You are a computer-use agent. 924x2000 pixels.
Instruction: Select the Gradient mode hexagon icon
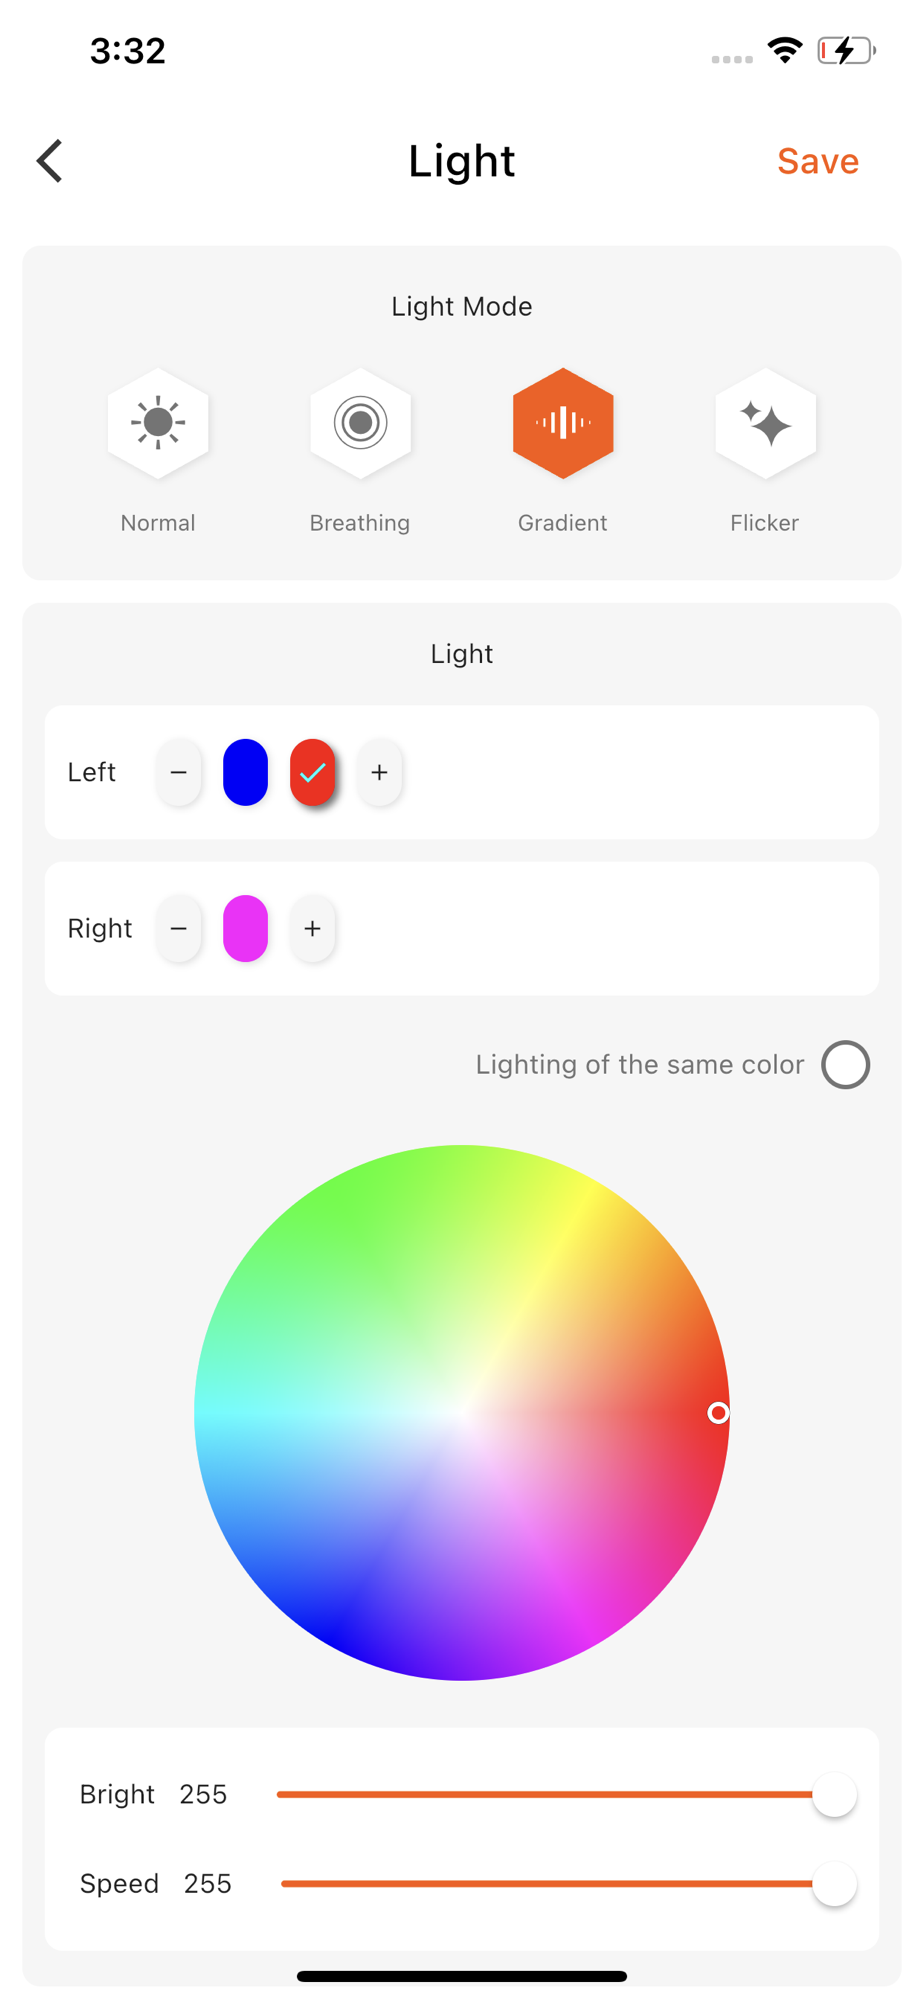[x=563, y=423]
